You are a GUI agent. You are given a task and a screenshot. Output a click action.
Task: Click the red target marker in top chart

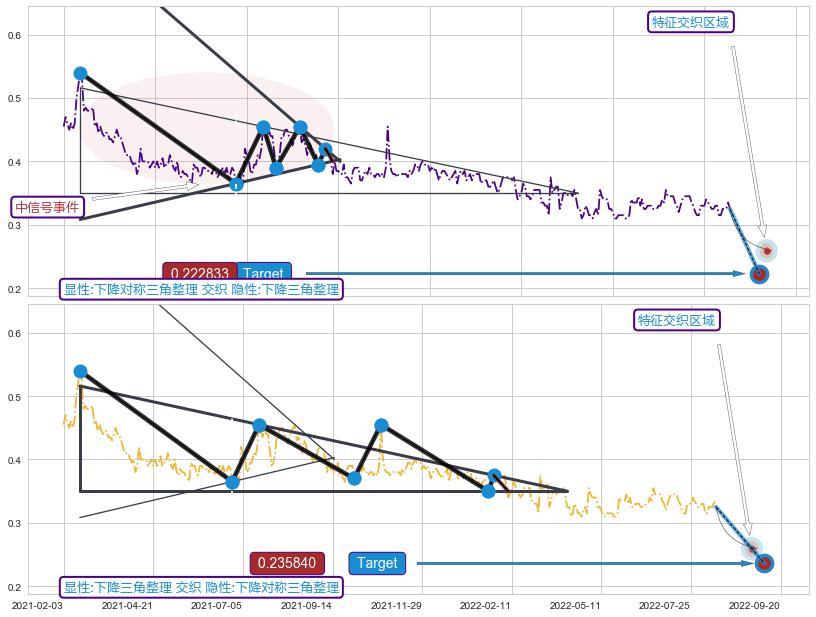click(x=759, y=274)
